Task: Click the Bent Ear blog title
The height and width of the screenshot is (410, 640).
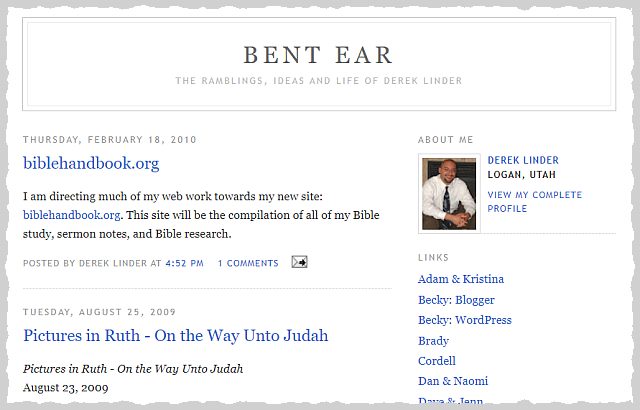Action: pyautogui.click(x=319, y=55)
